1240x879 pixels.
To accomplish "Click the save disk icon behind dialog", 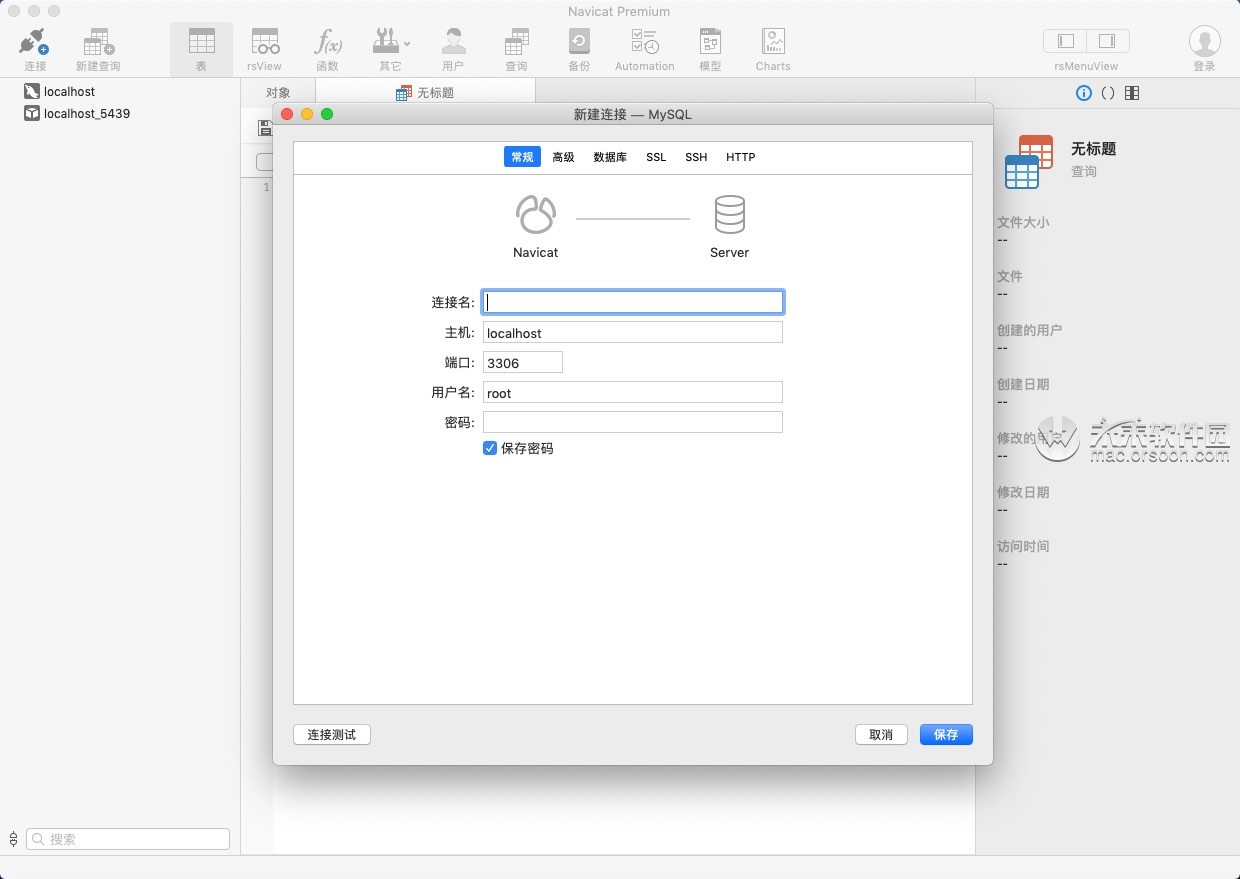I will click(x=264, y=127).
